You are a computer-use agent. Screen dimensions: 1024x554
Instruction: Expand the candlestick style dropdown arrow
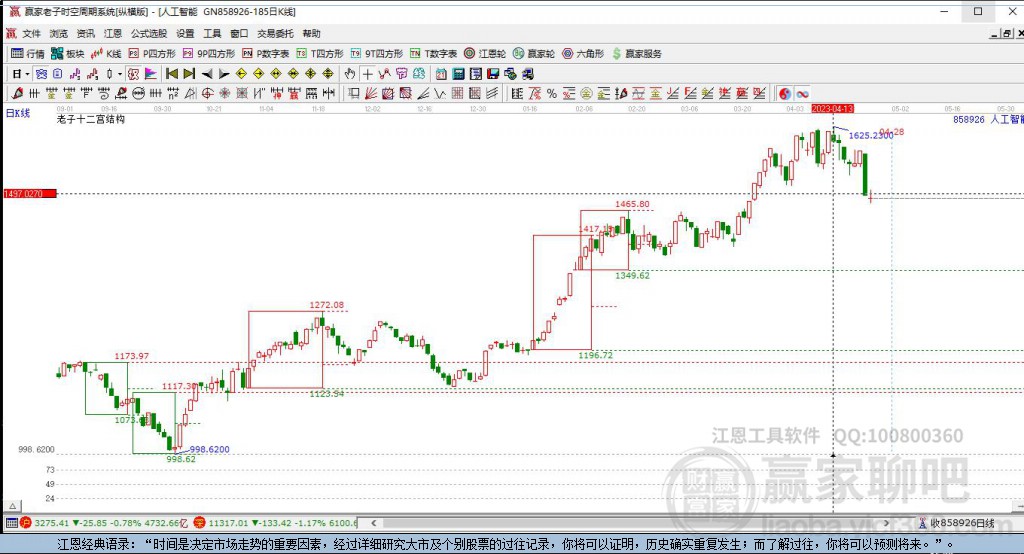[120, 74]
